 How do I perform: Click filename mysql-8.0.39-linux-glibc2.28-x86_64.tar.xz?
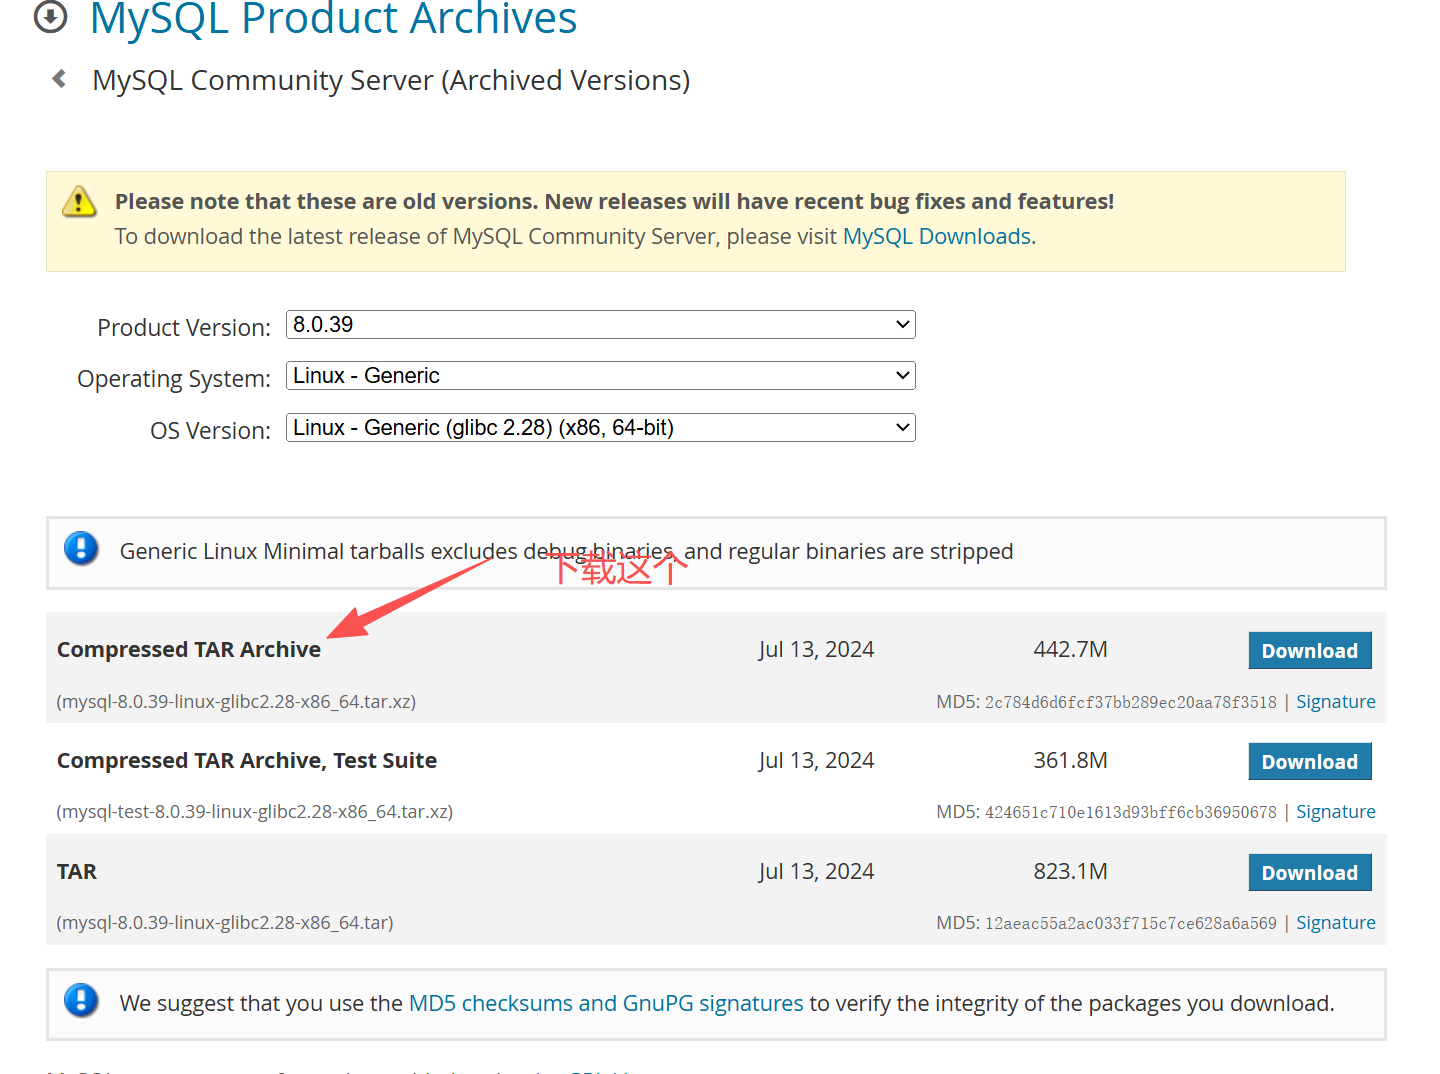236,702
